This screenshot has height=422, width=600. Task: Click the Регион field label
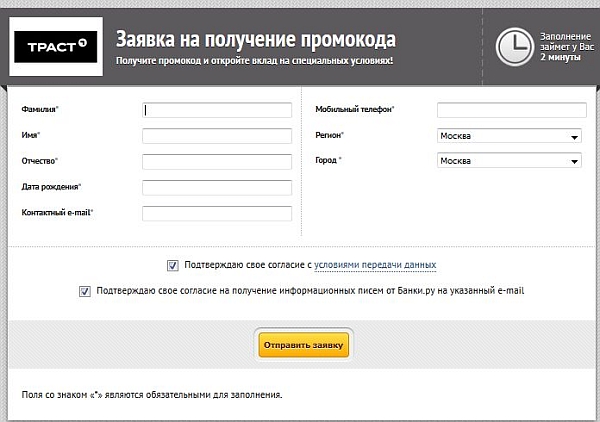coord(330,135)
